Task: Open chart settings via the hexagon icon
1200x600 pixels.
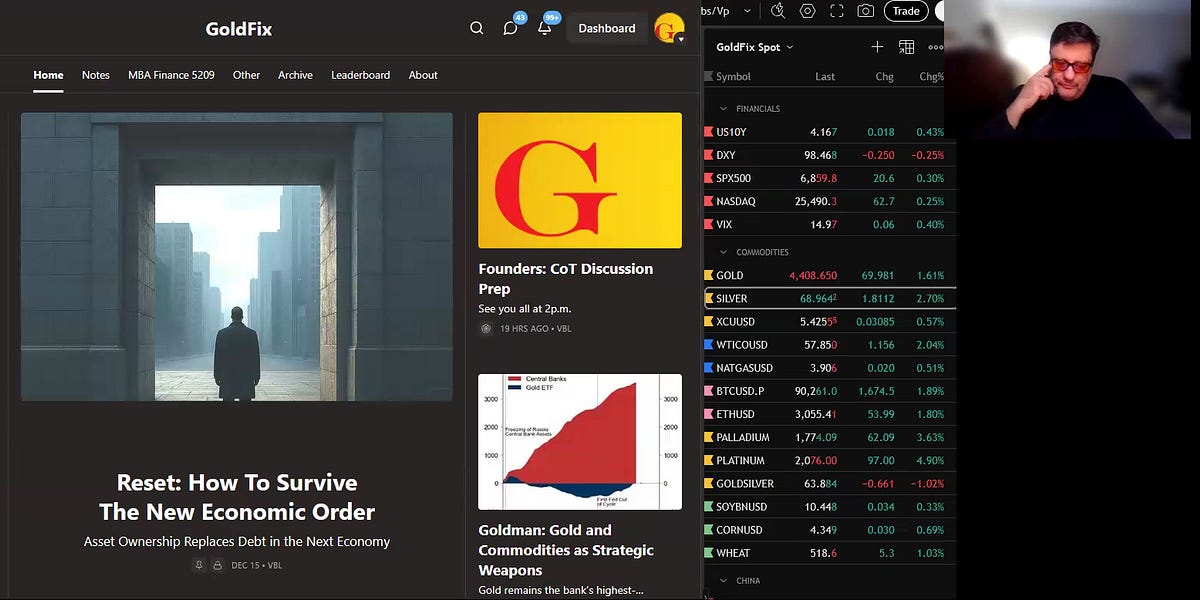Action: pos(807,11)
